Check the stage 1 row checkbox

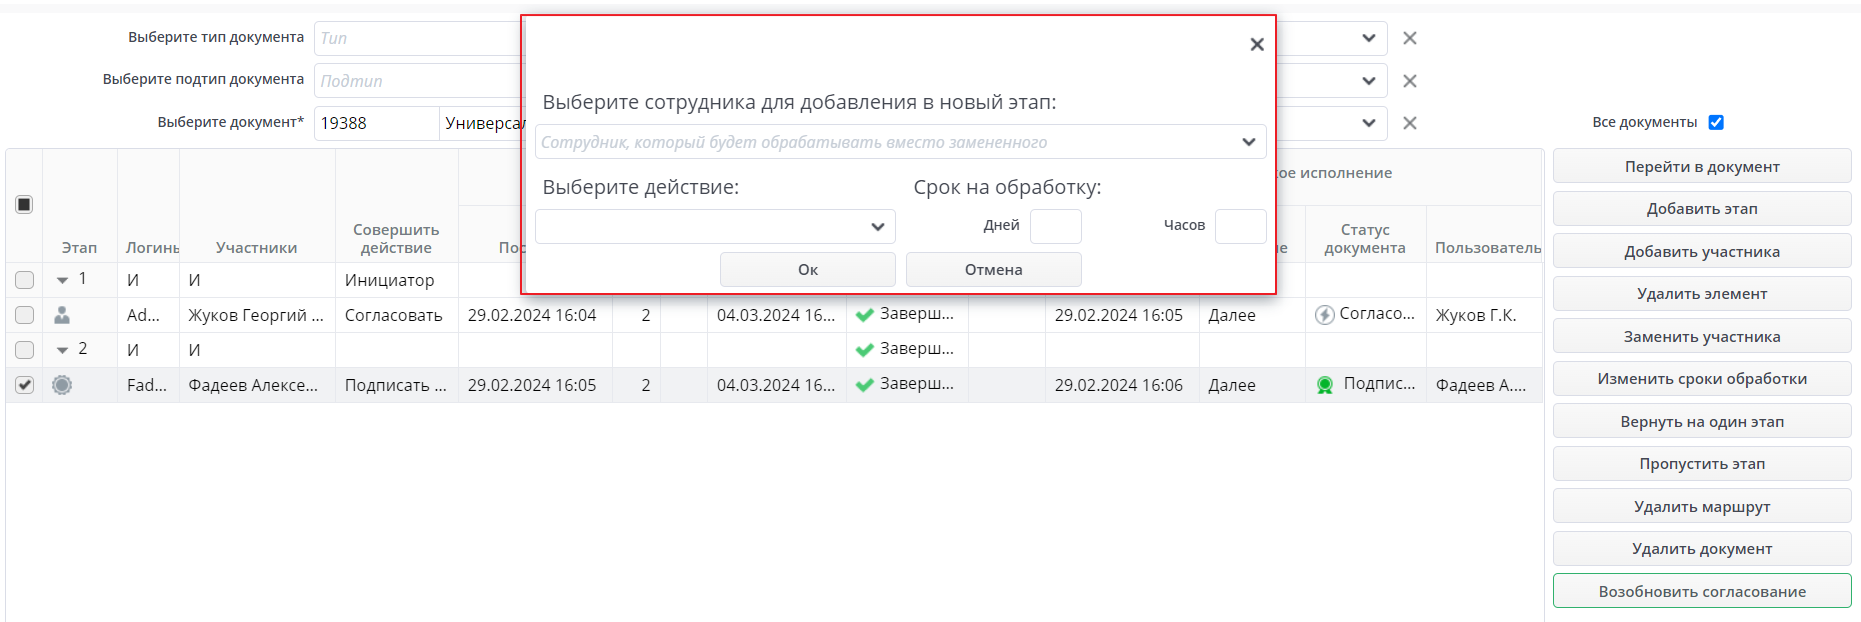pos(24,280)
